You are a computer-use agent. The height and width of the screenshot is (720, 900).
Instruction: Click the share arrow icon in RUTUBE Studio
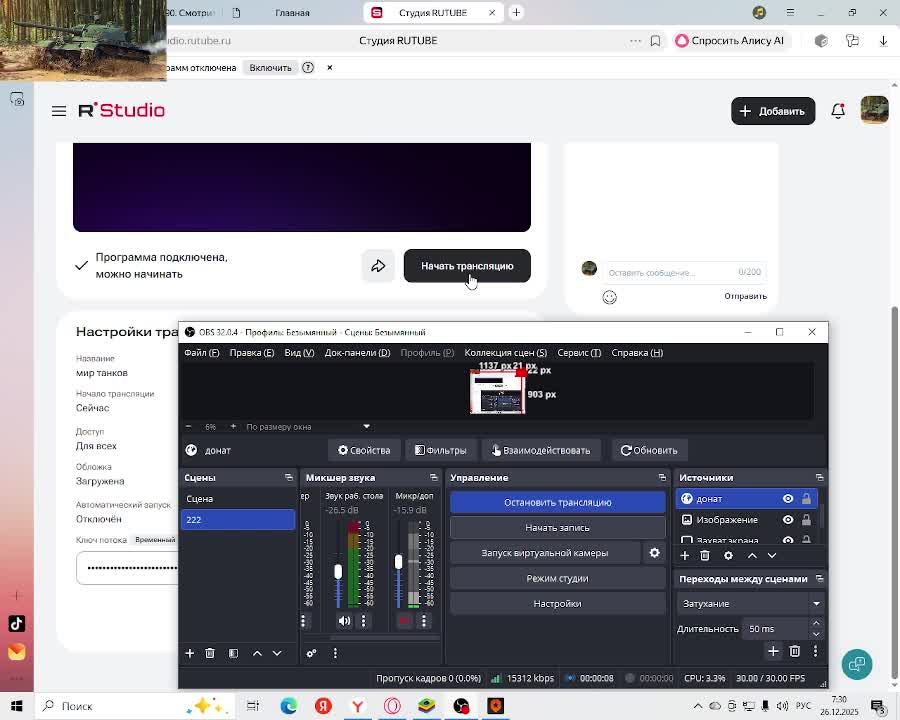[378, 266]
